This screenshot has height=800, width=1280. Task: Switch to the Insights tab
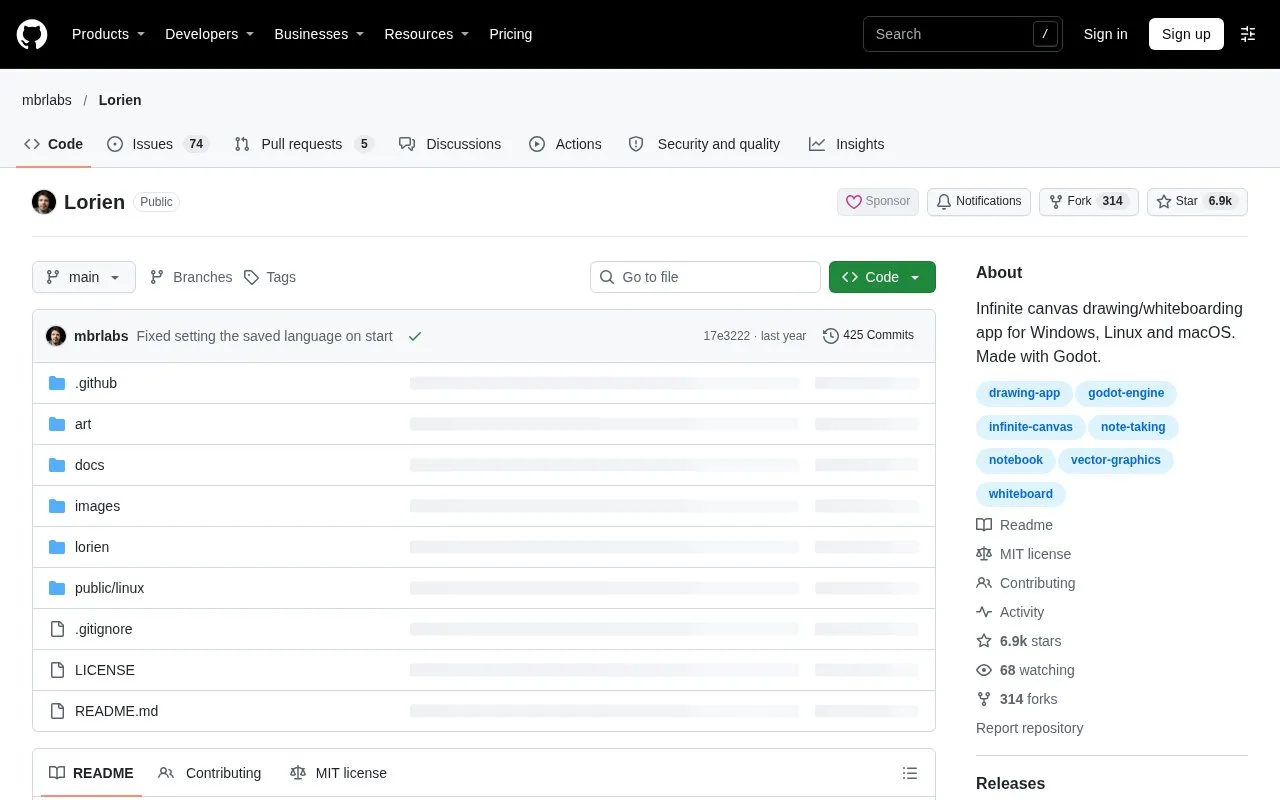point(847,144)
